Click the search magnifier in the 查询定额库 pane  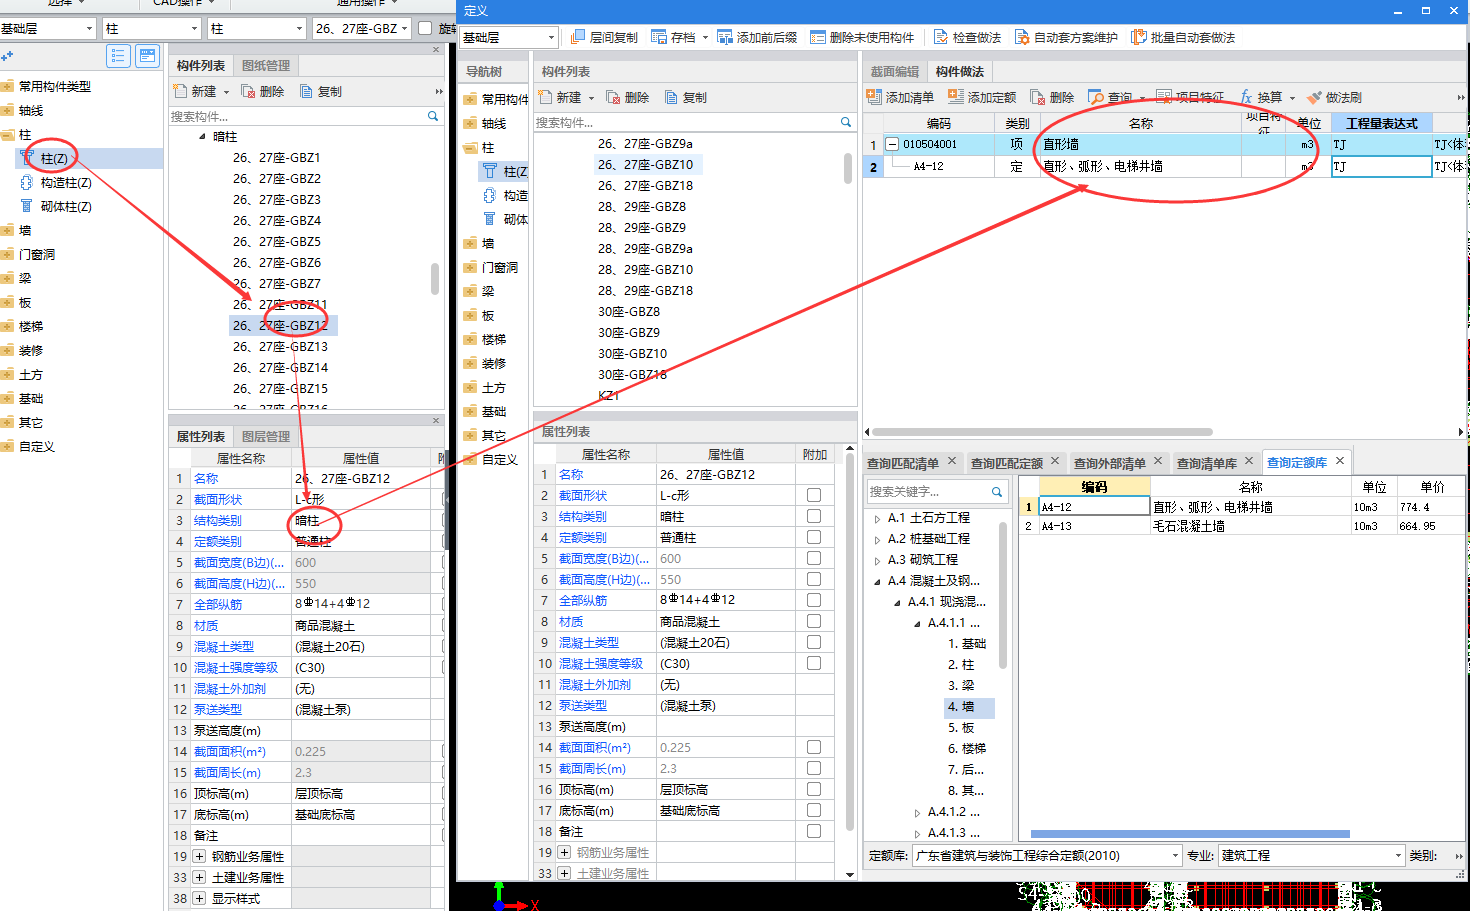[997, 491]
